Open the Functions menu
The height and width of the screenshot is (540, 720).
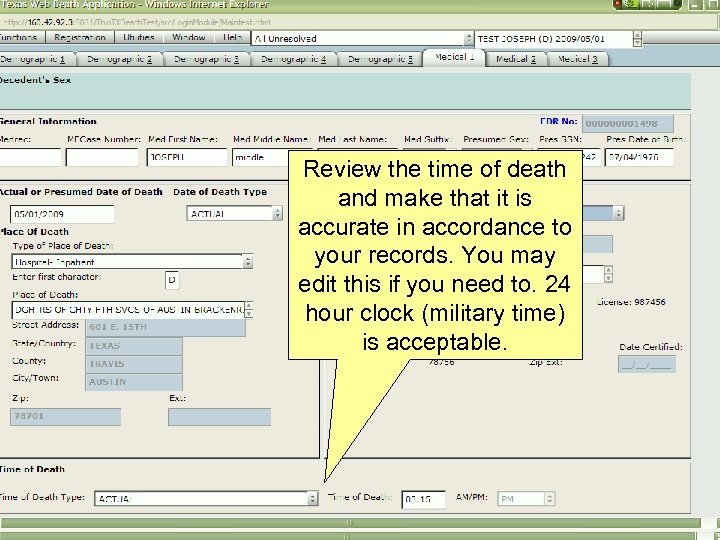tap(20, 37)
